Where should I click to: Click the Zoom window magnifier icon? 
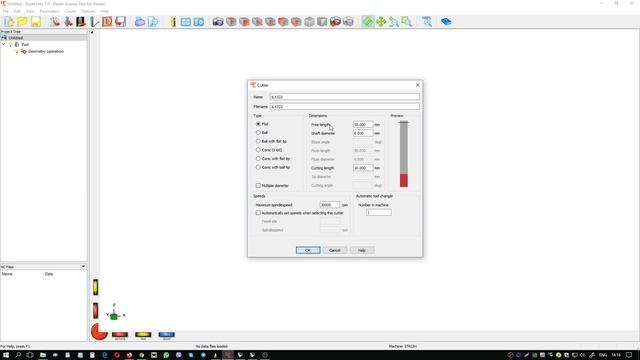coord(407,22)
